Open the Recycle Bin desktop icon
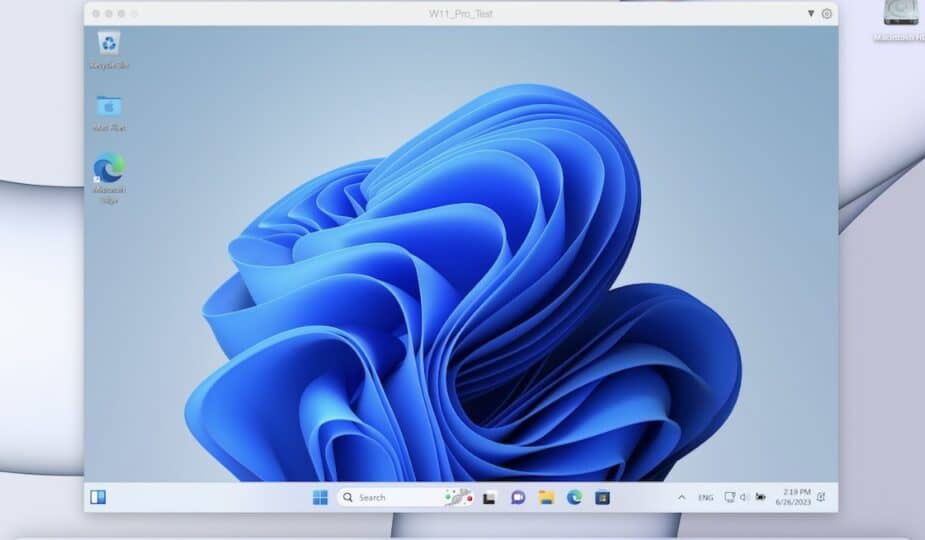Viewport: 925px width, 540px height. click(109, 50)
